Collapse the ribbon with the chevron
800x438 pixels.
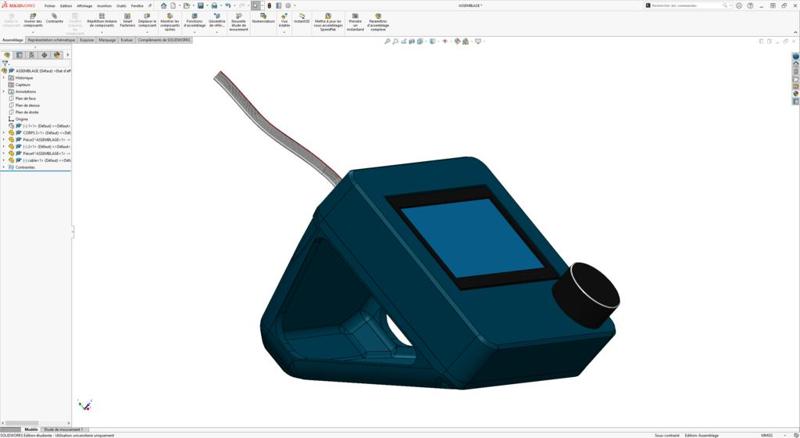pos(795,32)
